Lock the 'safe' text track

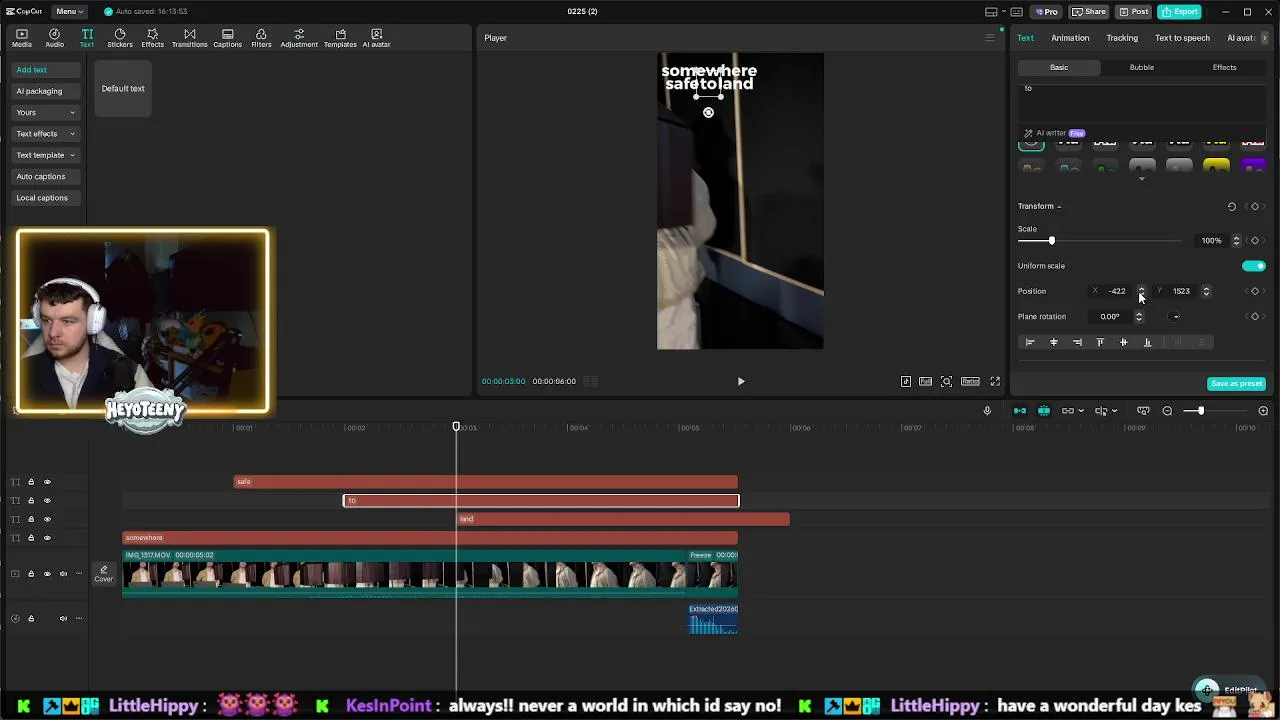[x=30, y=482]
